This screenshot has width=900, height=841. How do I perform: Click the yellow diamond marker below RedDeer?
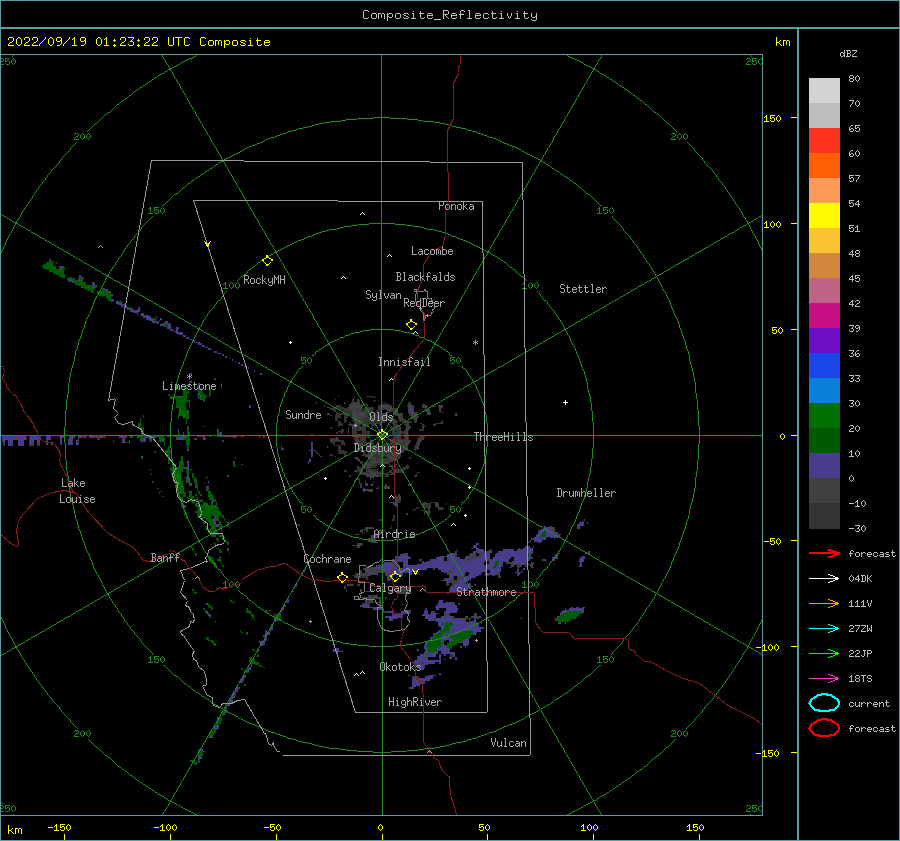pyautogui.click(x=411, y=325)
